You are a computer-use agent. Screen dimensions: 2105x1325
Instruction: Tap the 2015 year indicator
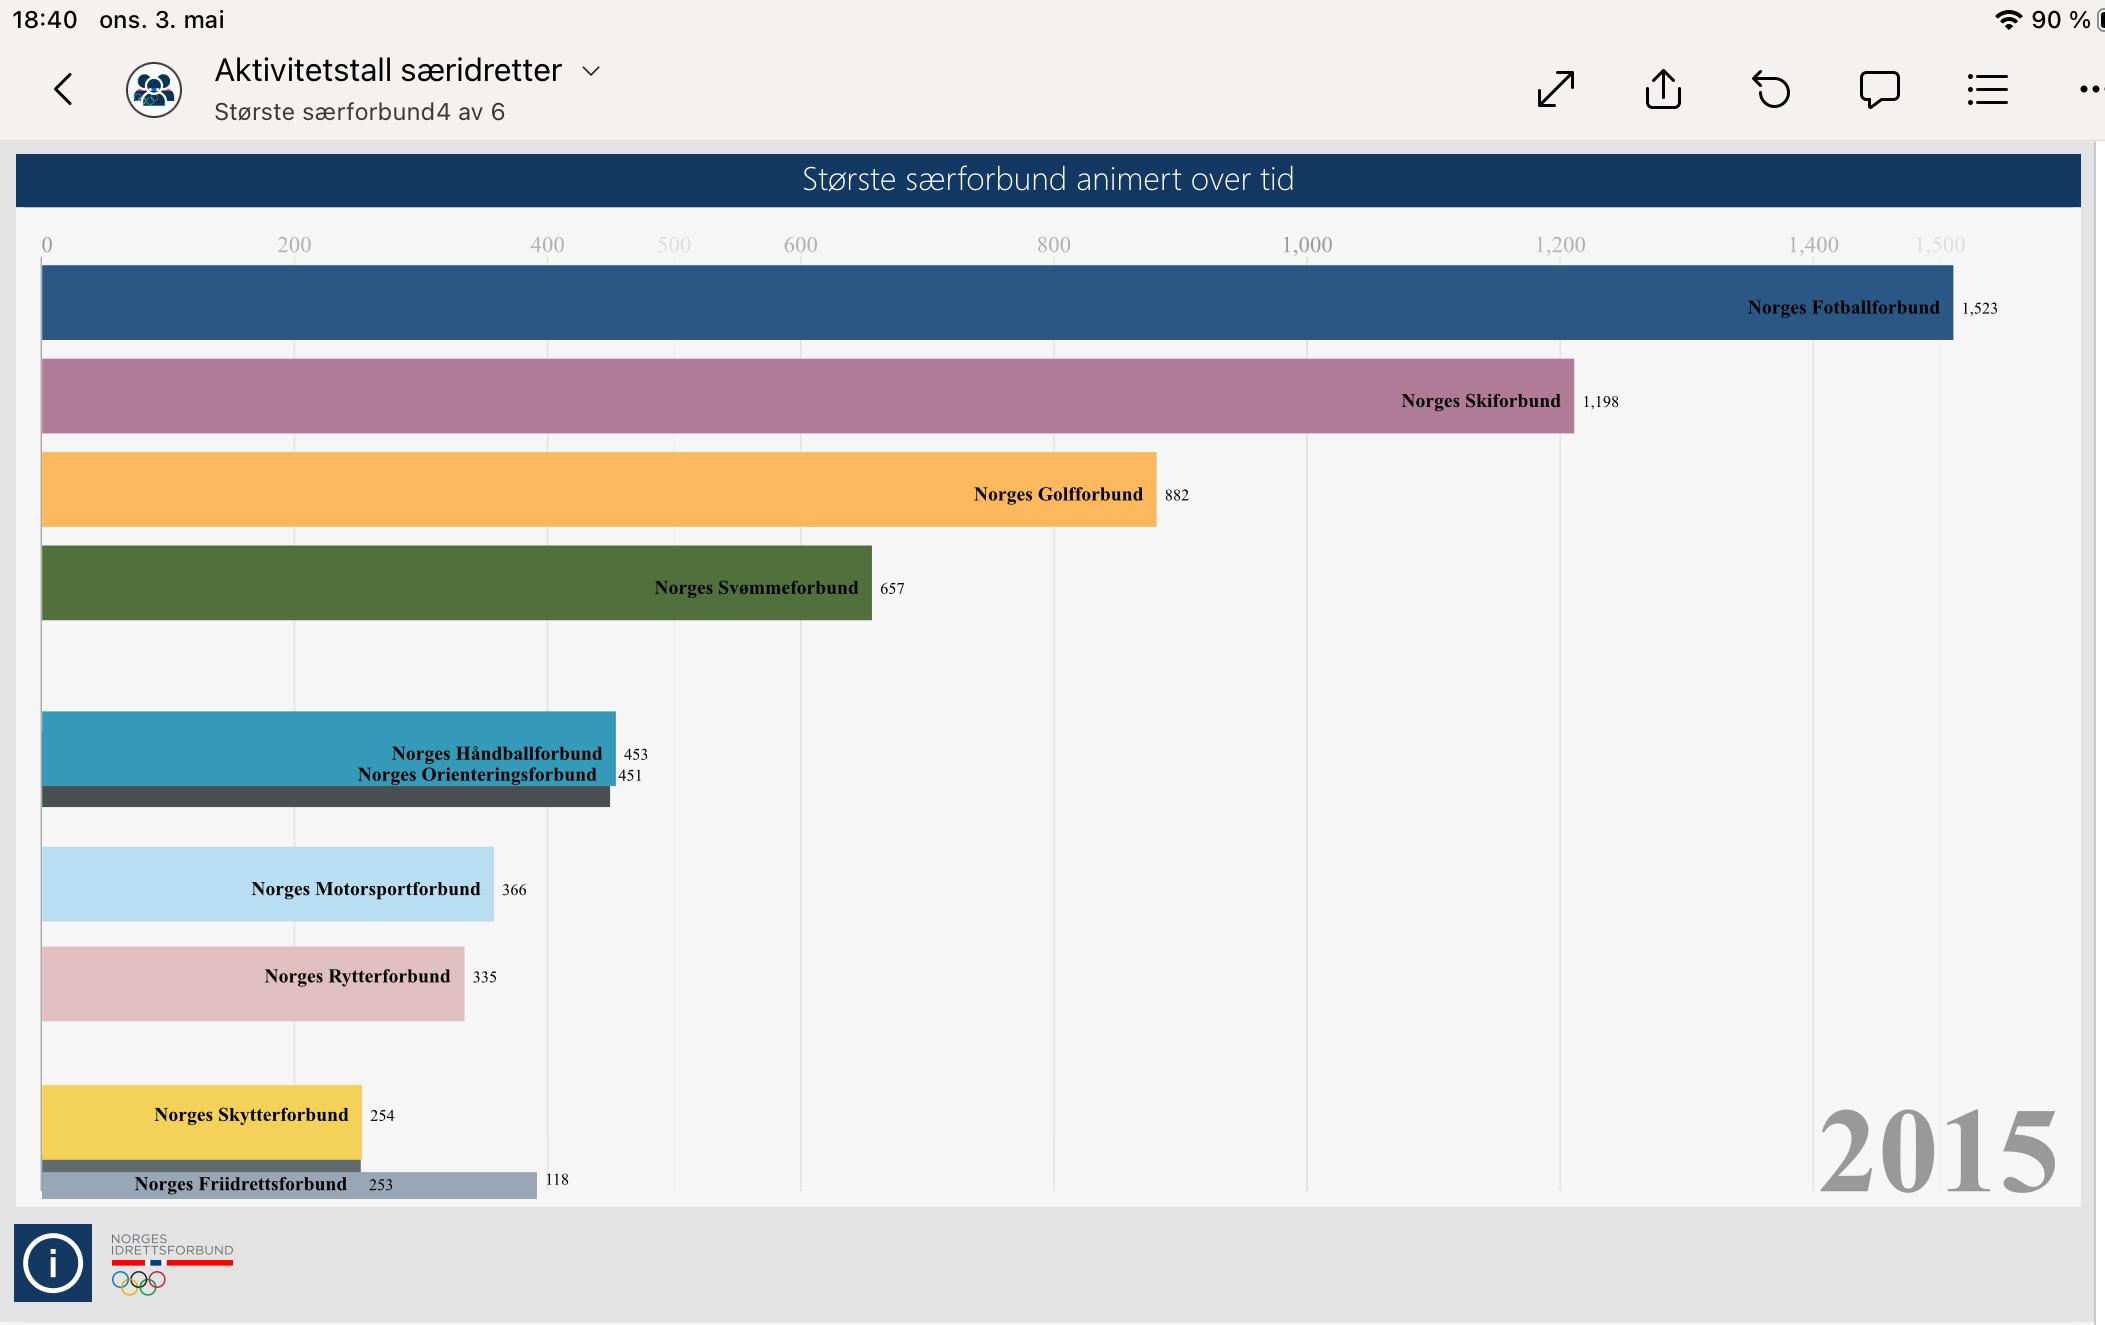pos(1937,1152)
